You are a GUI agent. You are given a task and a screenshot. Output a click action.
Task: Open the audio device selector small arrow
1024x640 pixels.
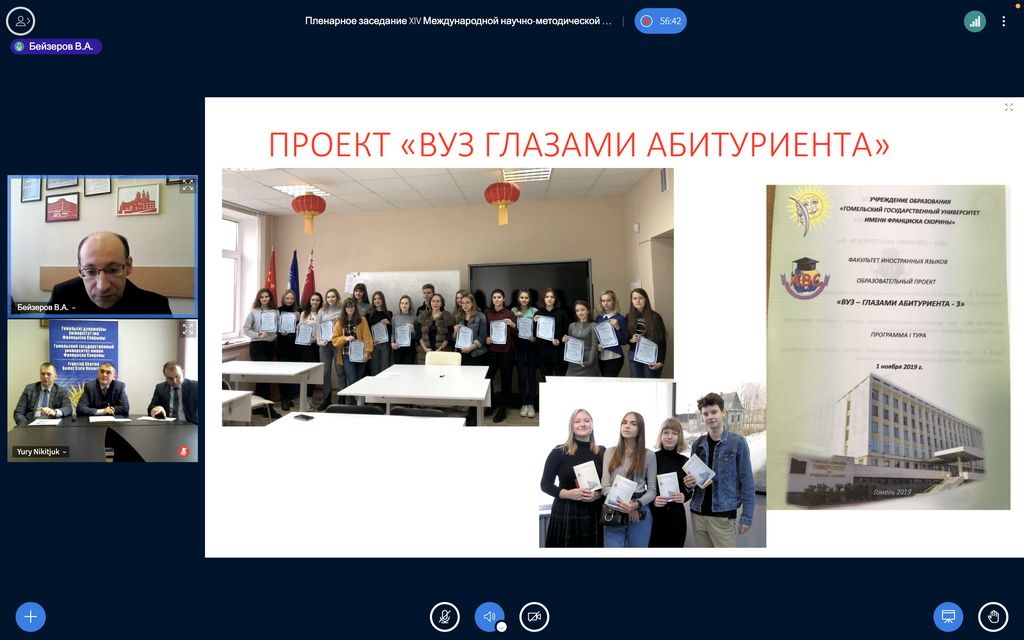tap(502, 627)
